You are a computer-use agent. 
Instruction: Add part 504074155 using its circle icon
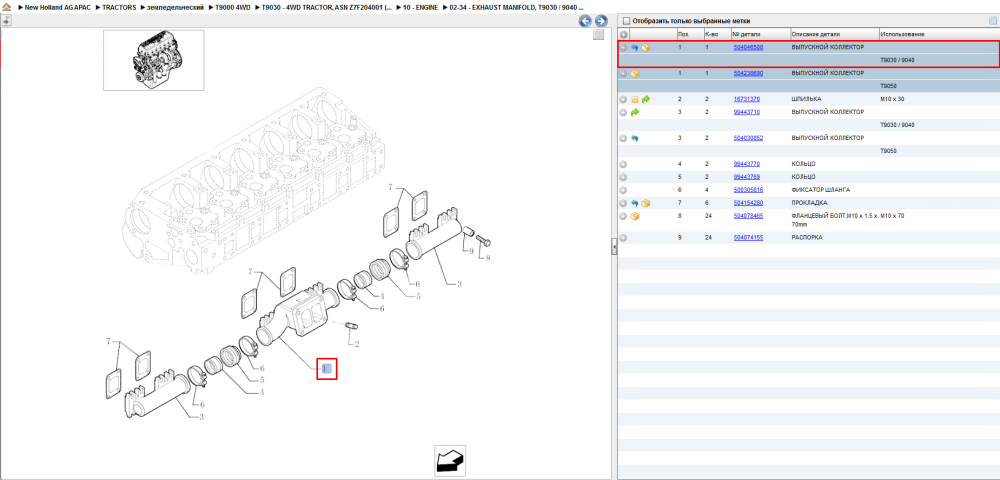click(624, 238)
